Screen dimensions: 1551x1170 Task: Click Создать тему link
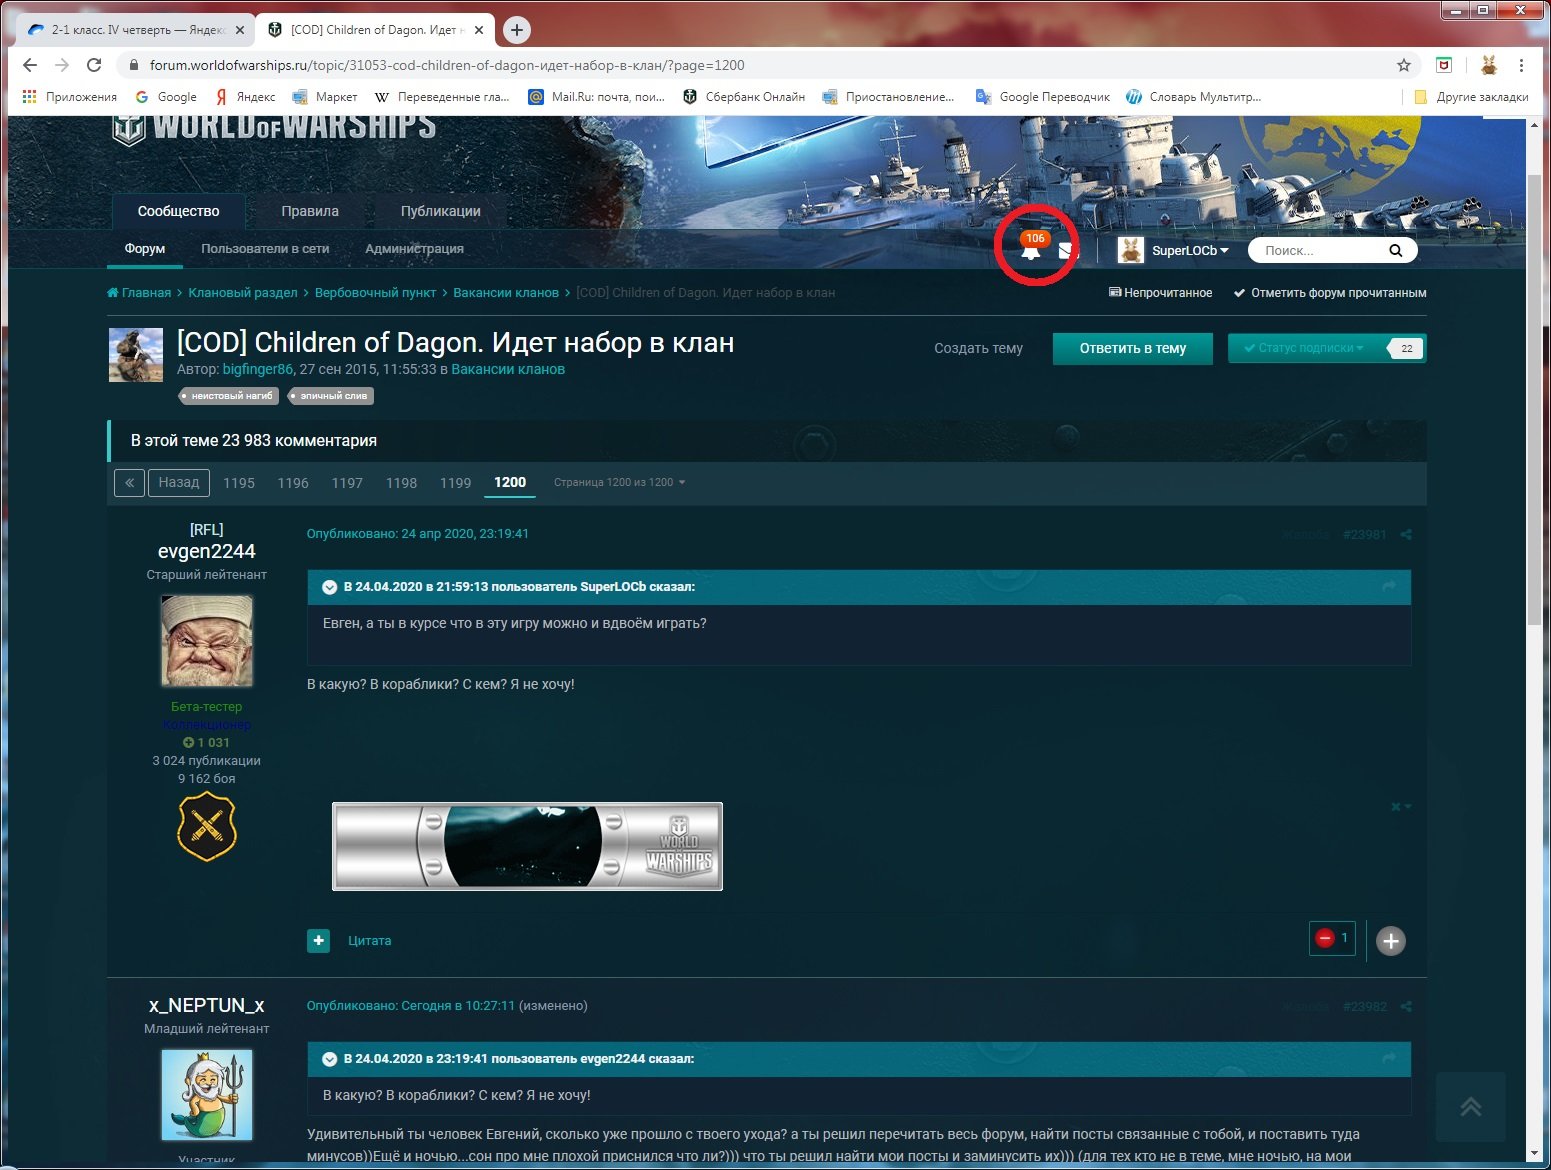(978, 348)
